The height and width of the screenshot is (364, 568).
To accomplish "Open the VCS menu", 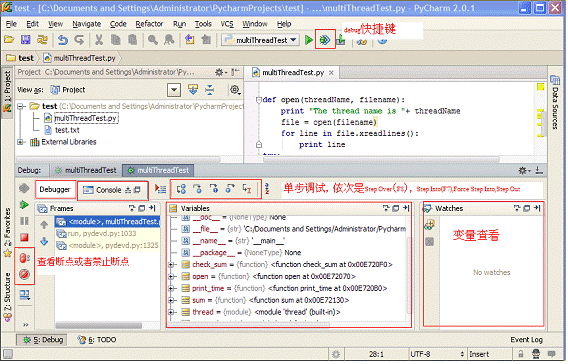I will (x=227, y=24).
